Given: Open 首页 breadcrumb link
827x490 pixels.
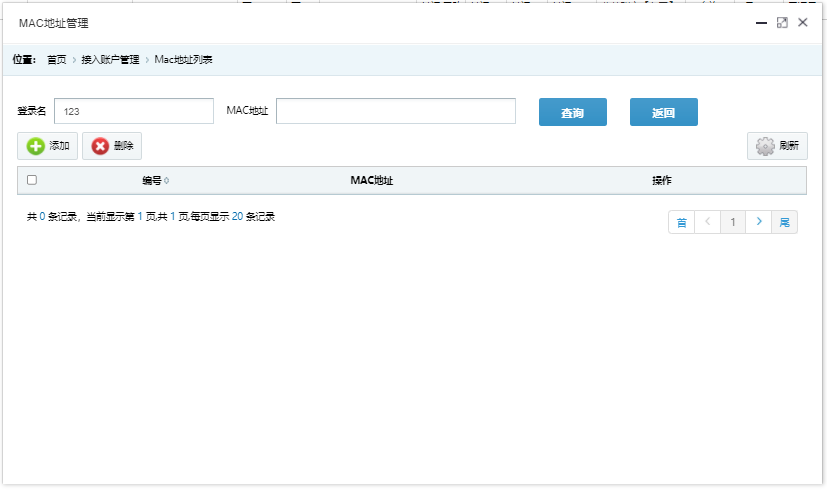Looking at the screenshot, I should (x=57, y=60).
